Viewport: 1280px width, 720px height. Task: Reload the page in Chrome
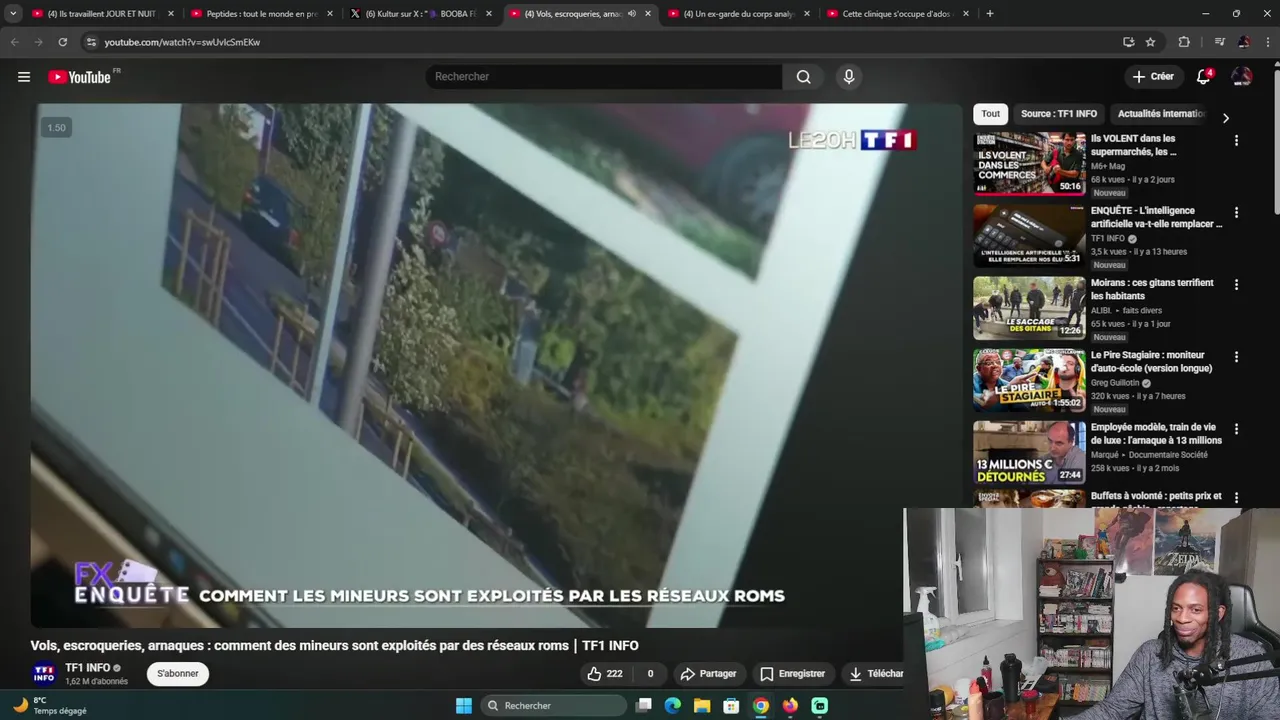pyautogui.click(x=62, y=42)
